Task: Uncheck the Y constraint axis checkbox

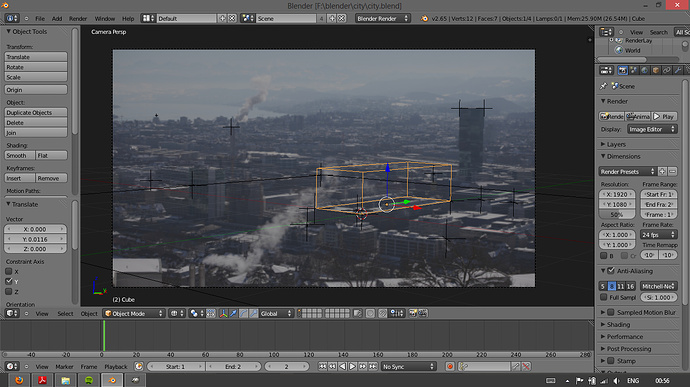Action: [x=9, y=281]
